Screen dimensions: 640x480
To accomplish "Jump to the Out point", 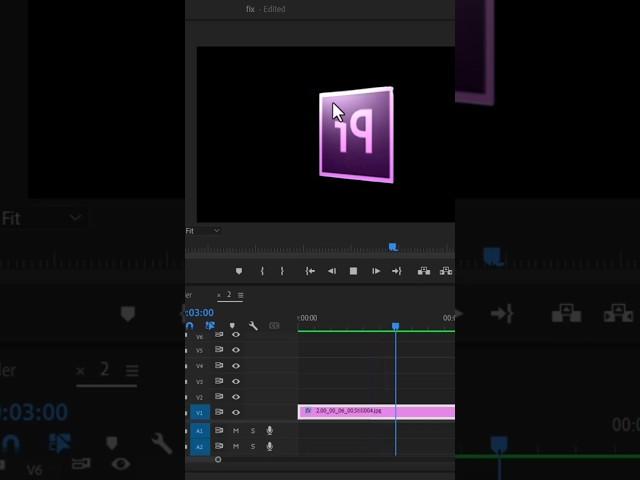I will click(397, 271).
